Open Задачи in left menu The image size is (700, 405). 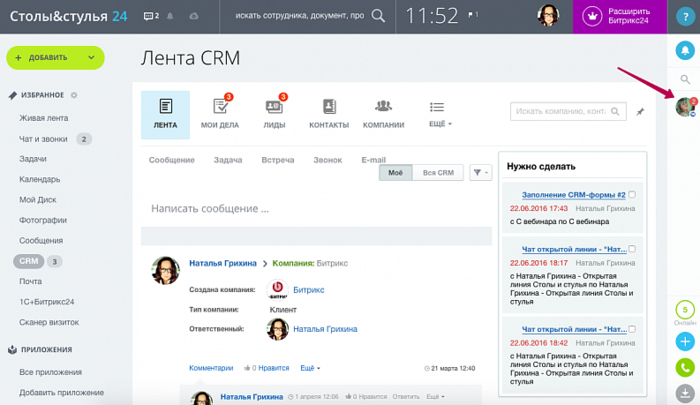[x=33, y=159]
